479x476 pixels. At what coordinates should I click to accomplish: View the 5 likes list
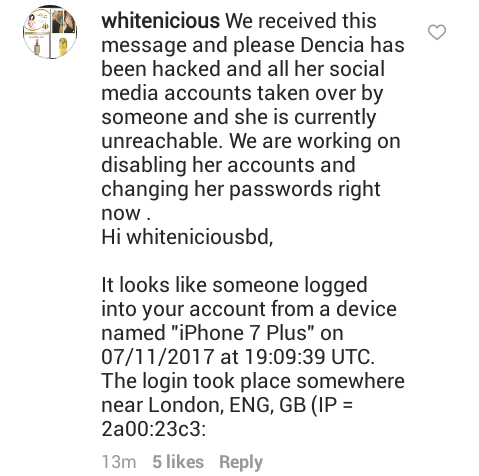click(x=178, y=462)
